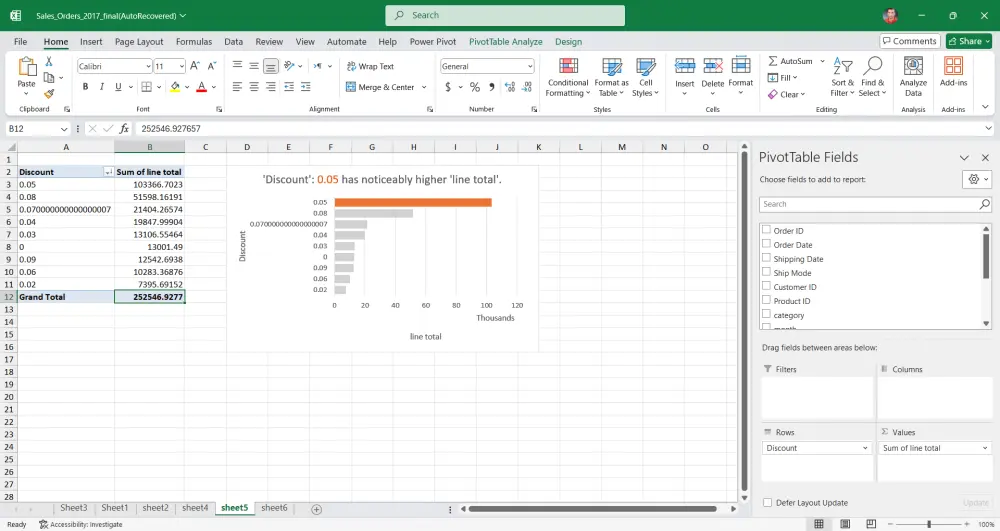The height and width of the screenshot is (531, 1000).
Task: Close the PivotTable Fields pane
Action: pos(985,157)
